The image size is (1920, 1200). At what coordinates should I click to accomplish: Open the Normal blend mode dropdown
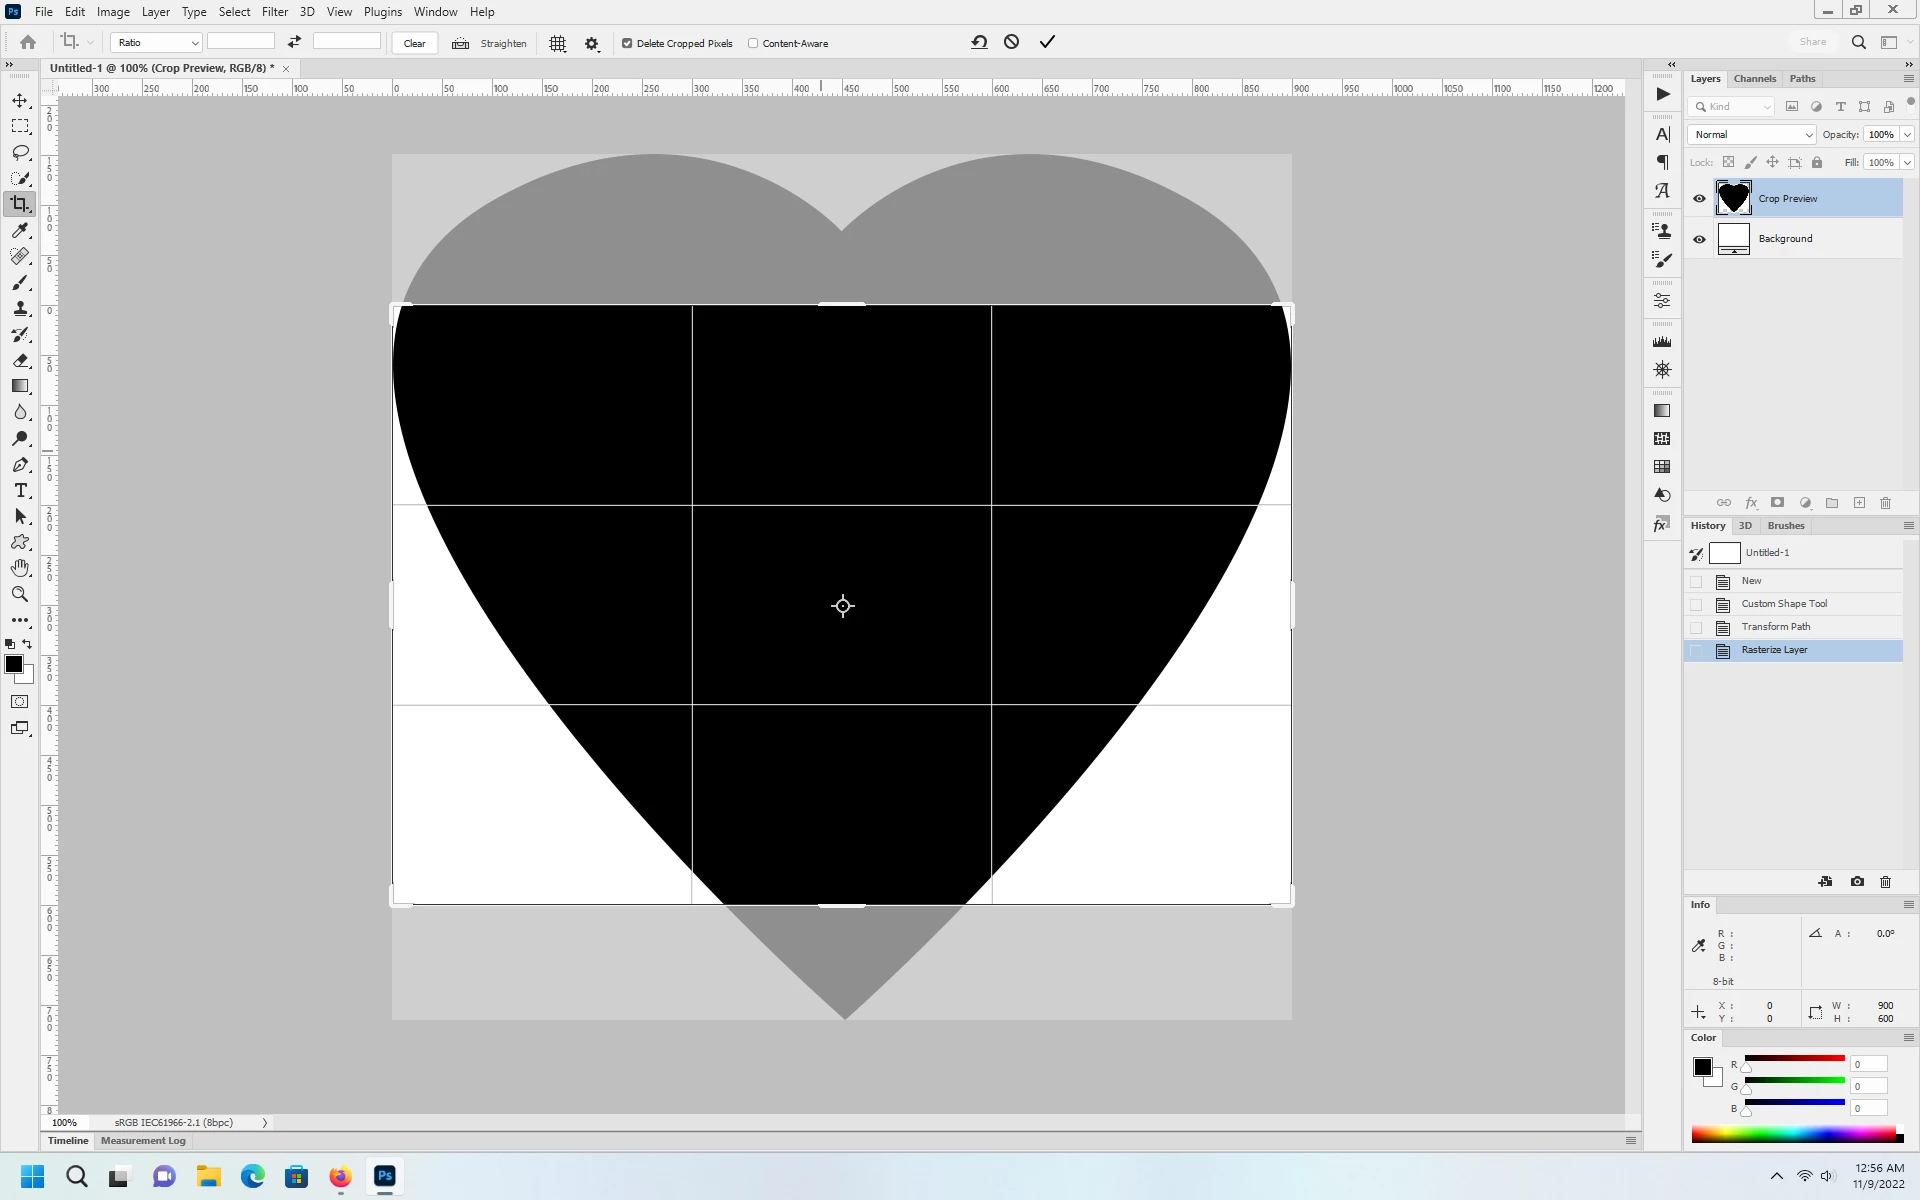1752,134
